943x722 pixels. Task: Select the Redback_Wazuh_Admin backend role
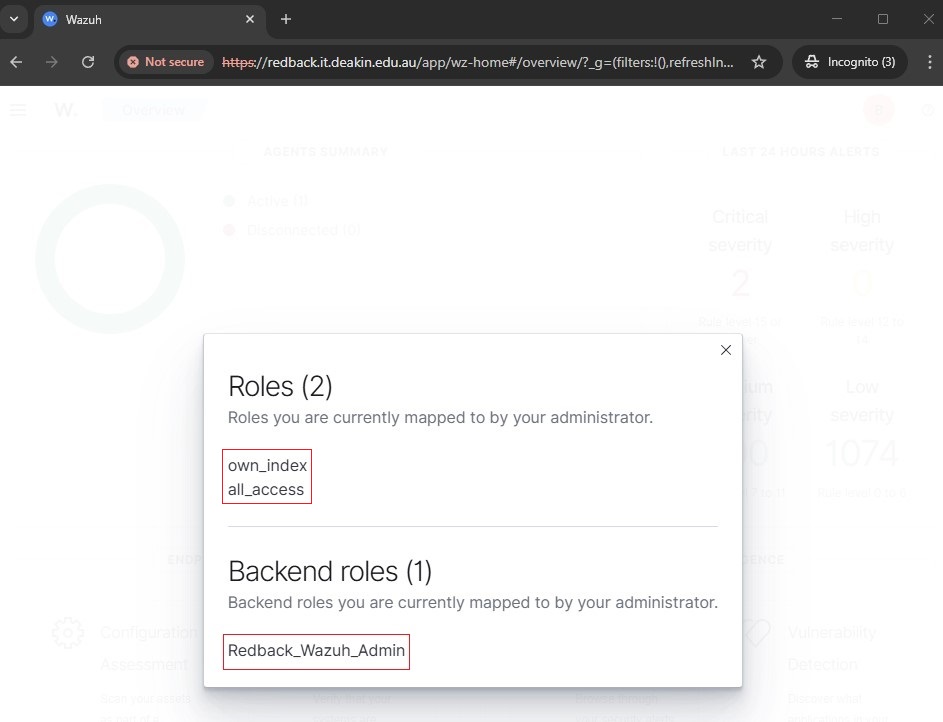tap(316, 650)
